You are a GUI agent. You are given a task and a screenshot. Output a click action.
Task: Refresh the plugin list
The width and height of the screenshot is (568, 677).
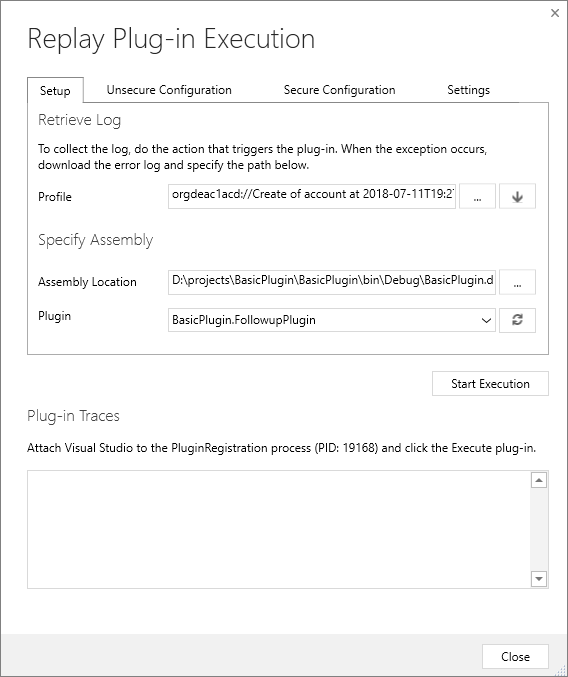click(517, 320)
